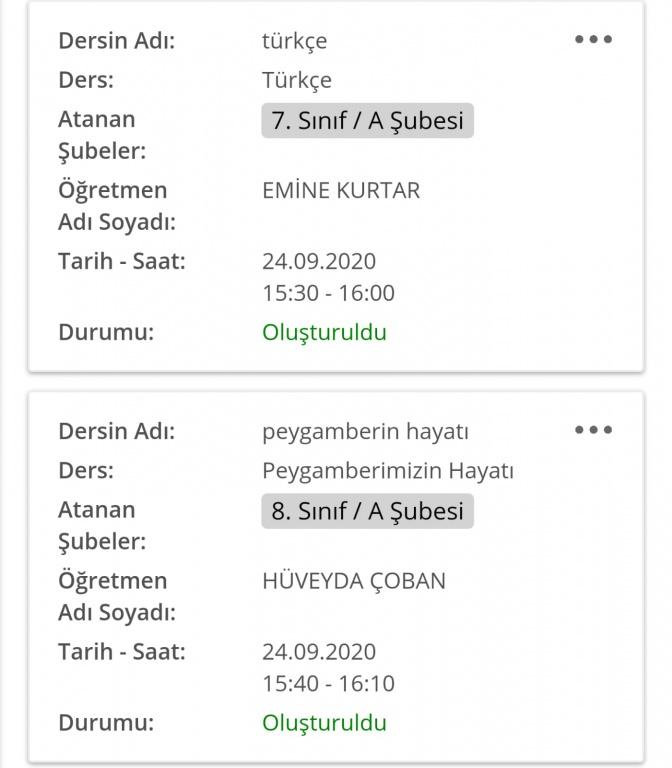Click the capitalized course value Türkçe
Screen dimensions: 672x768
coord(297,80)
